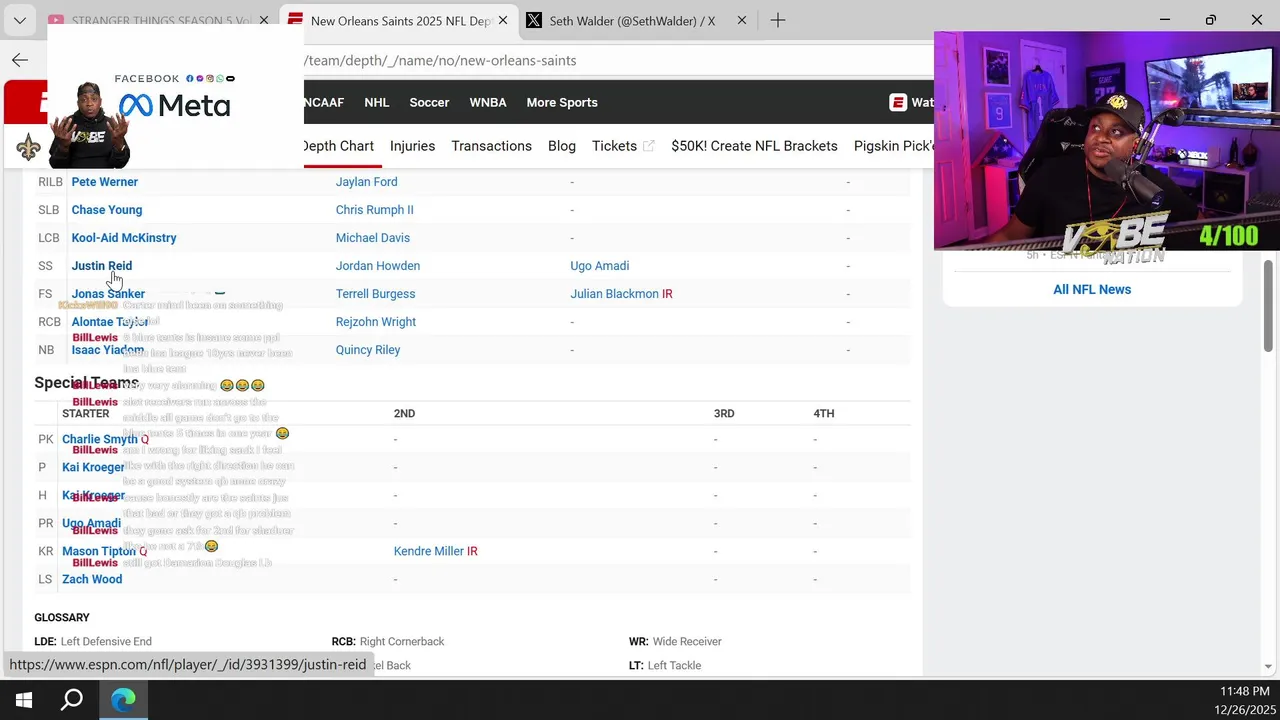This screenshot has height=720, width=1280.
Task: Select 'LT: Left Tackle' glossary entry
Action: 665,665
